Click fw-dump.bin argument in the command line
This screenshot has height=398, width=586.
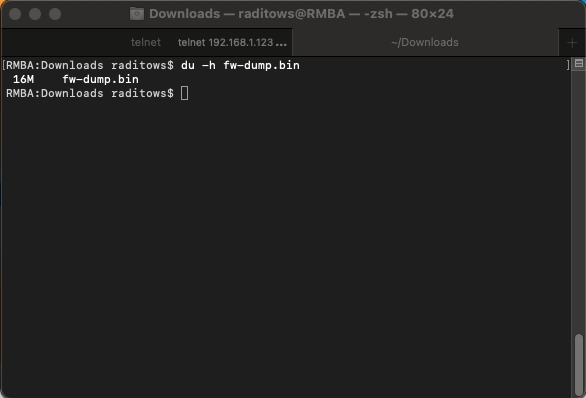[262, 65]
